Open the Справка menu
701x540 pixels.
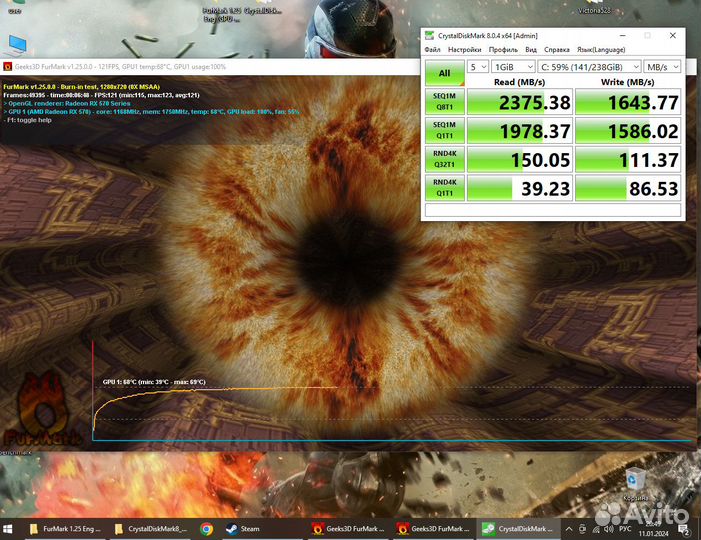click(x=557, y=50)
